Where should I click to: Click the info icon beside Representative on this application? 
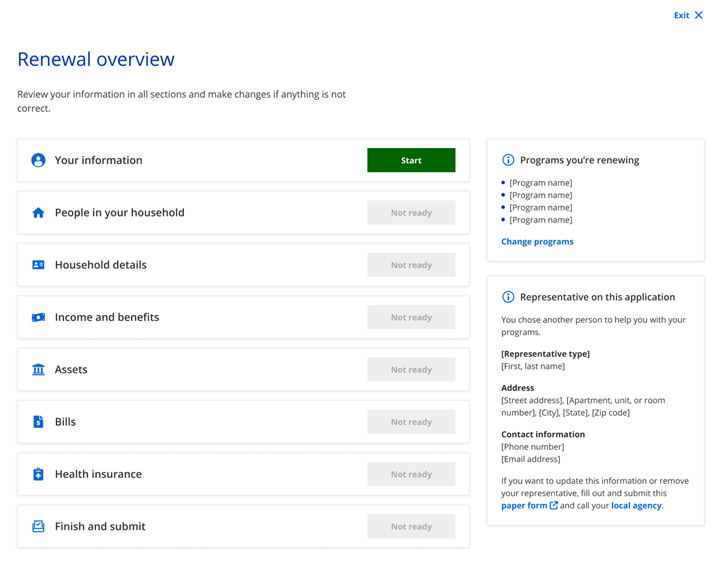coord(508,297)
